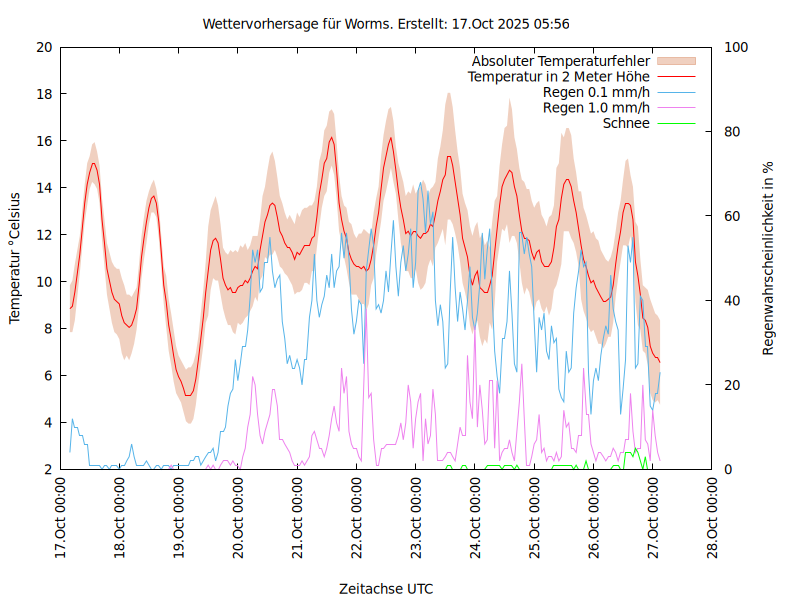Click the '10' tick on the temperature axis
The height and width of the screenshot is (600, 800).
(43, 282)
